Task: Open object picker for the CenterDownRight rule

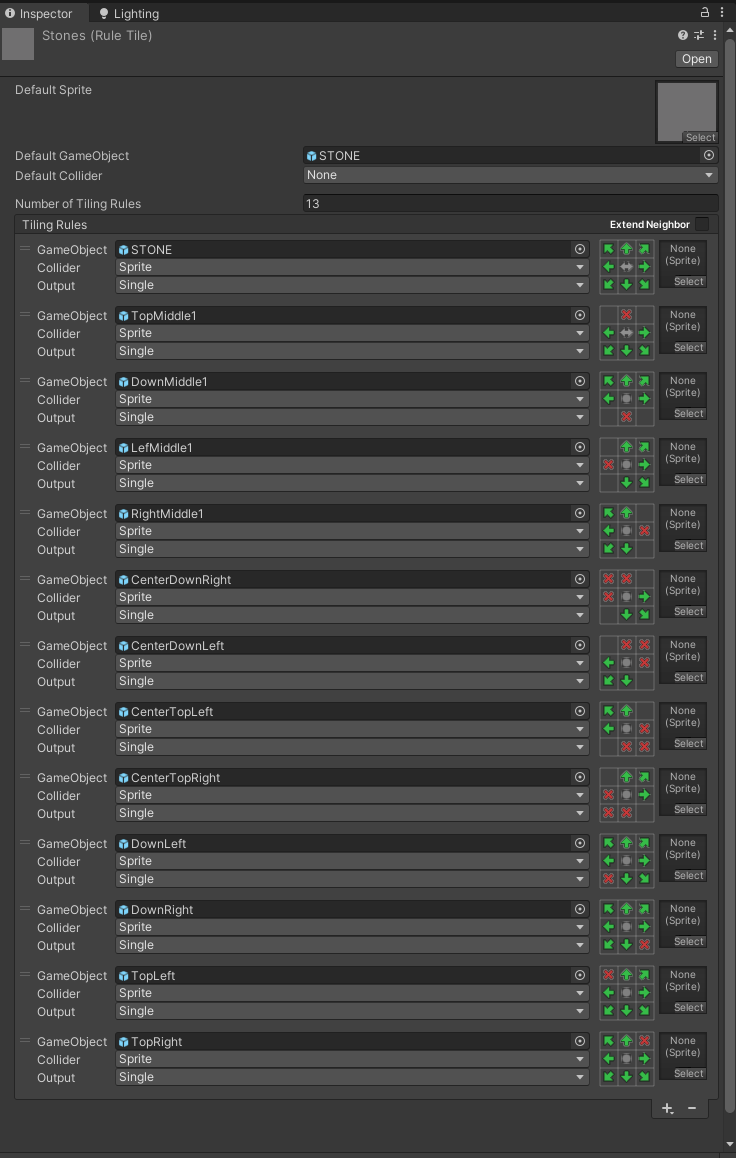Action: point(580,579)
